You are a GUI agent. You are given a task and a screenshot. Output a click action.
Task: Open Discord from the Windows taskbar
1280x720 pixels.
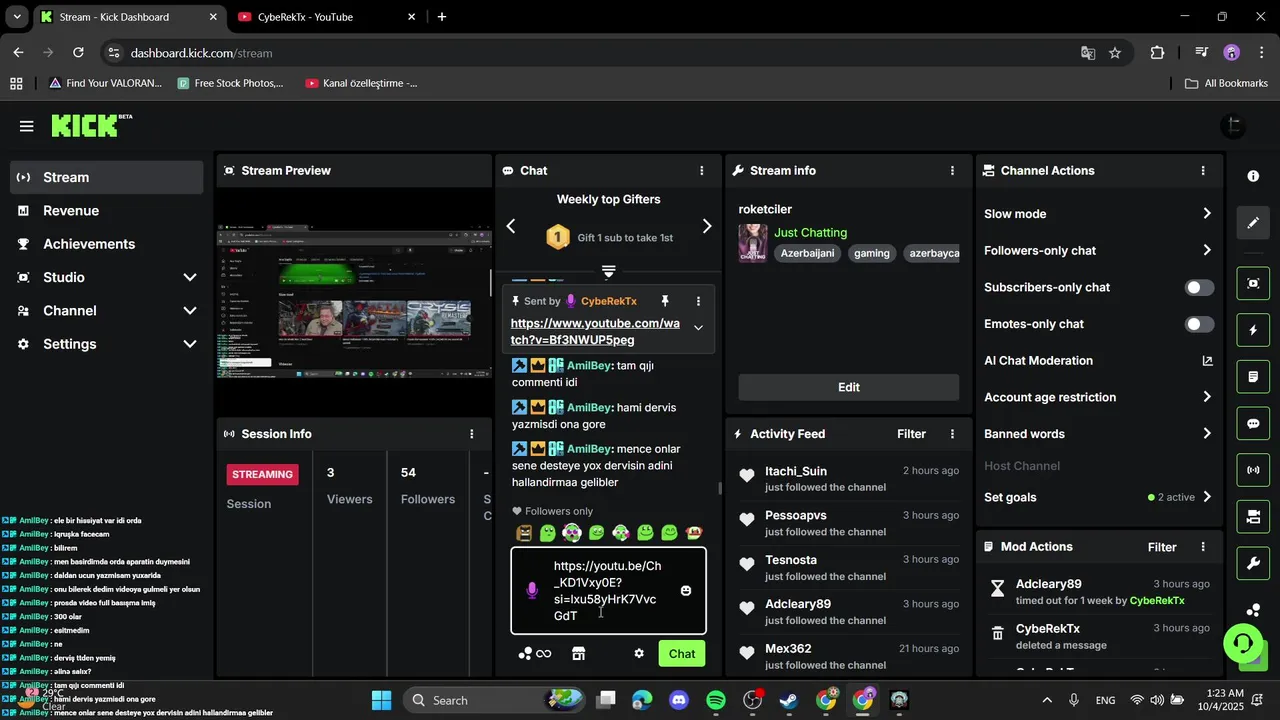[679, 700]
